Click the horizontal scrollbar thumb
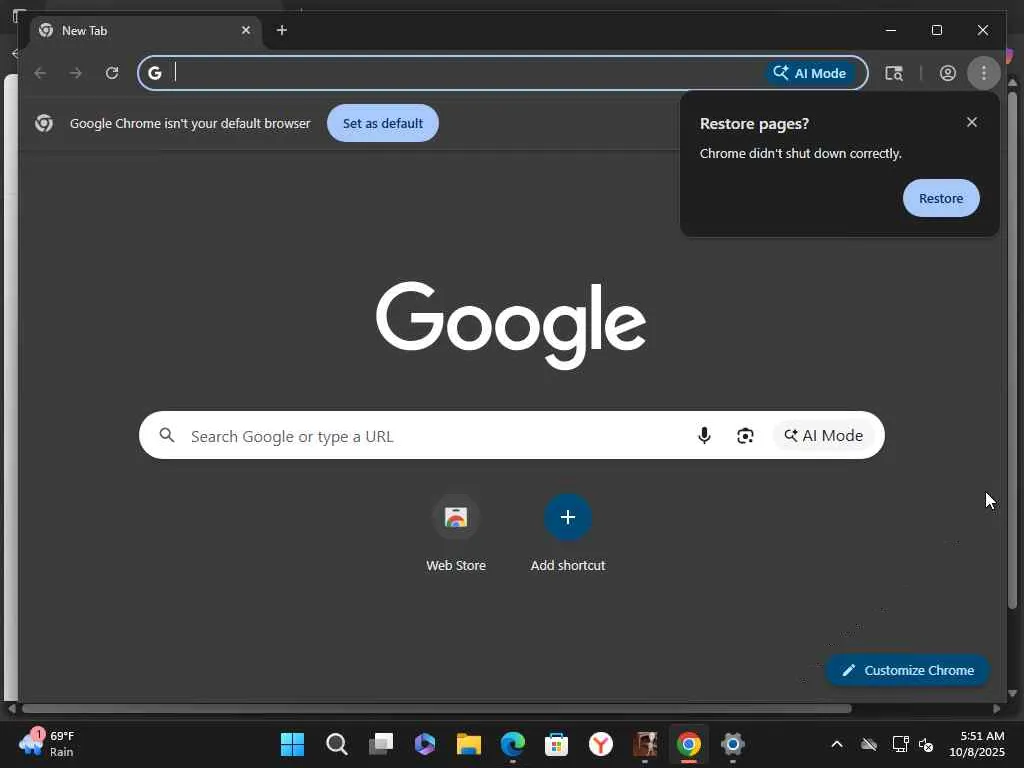1024x768 pixels. (x=436, y=709)
